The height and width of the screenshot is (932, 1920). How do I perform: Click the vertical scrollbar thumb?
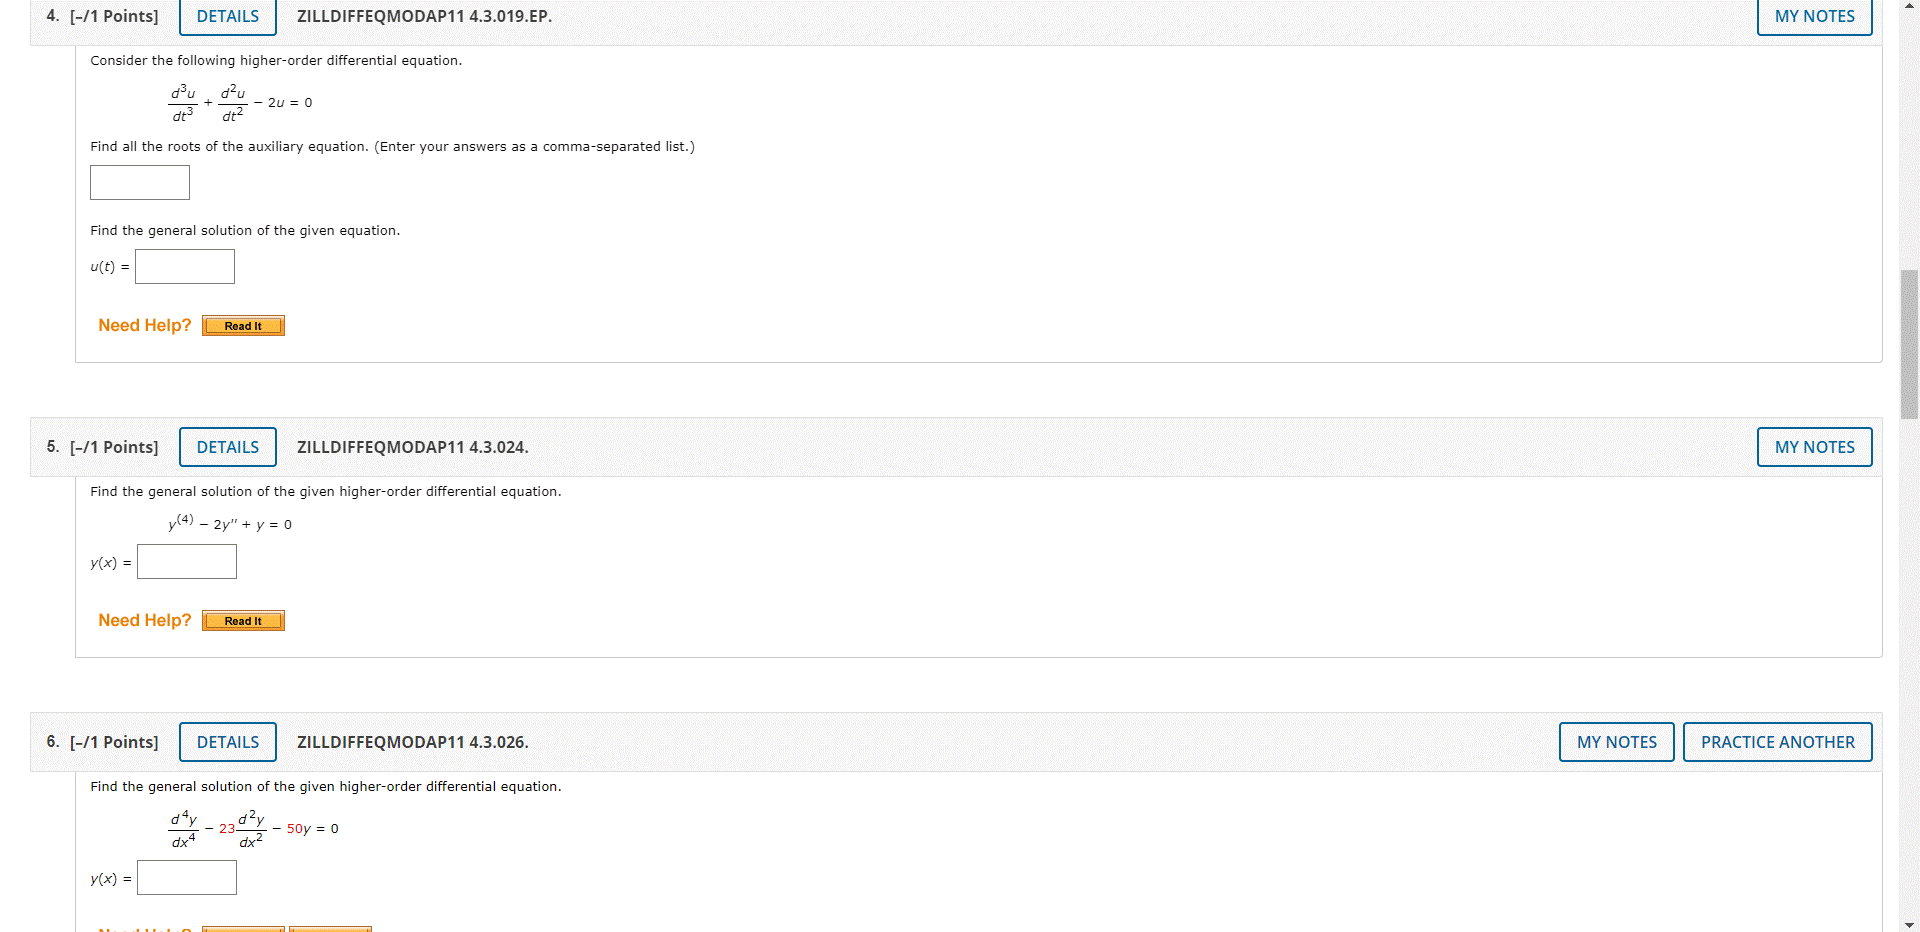pos(1909,344)
